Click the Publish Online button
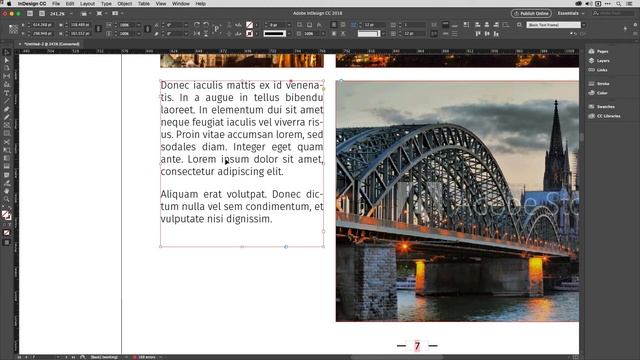 [x=531, y=13]
